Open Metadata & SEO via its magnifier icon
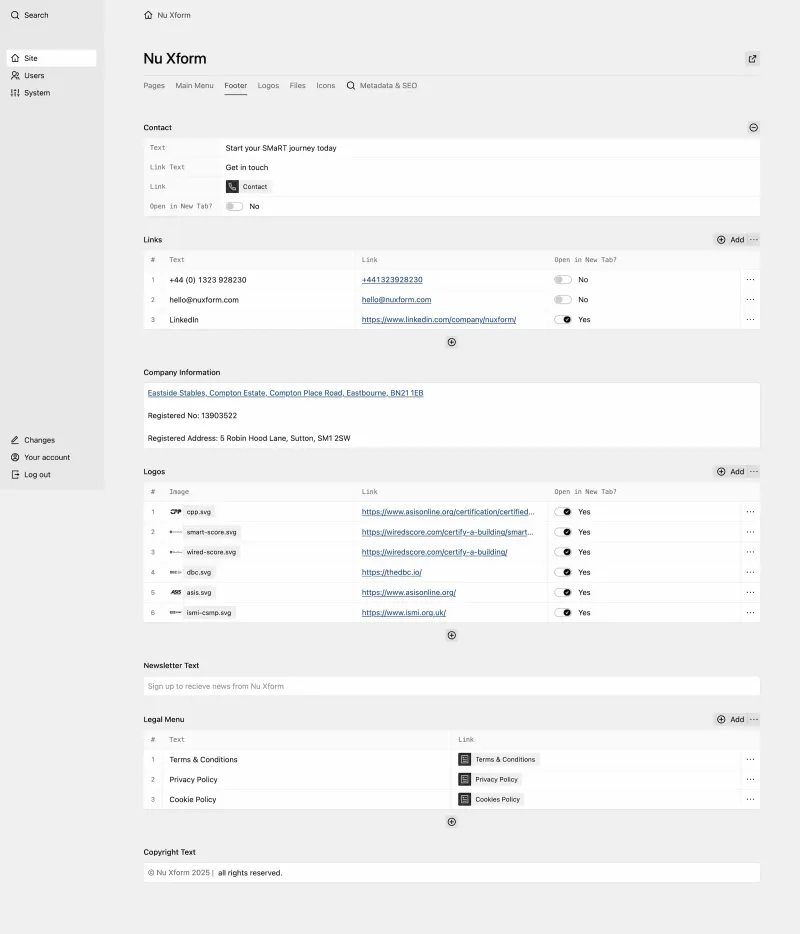 pyautogui.click(x=347, y=85)
